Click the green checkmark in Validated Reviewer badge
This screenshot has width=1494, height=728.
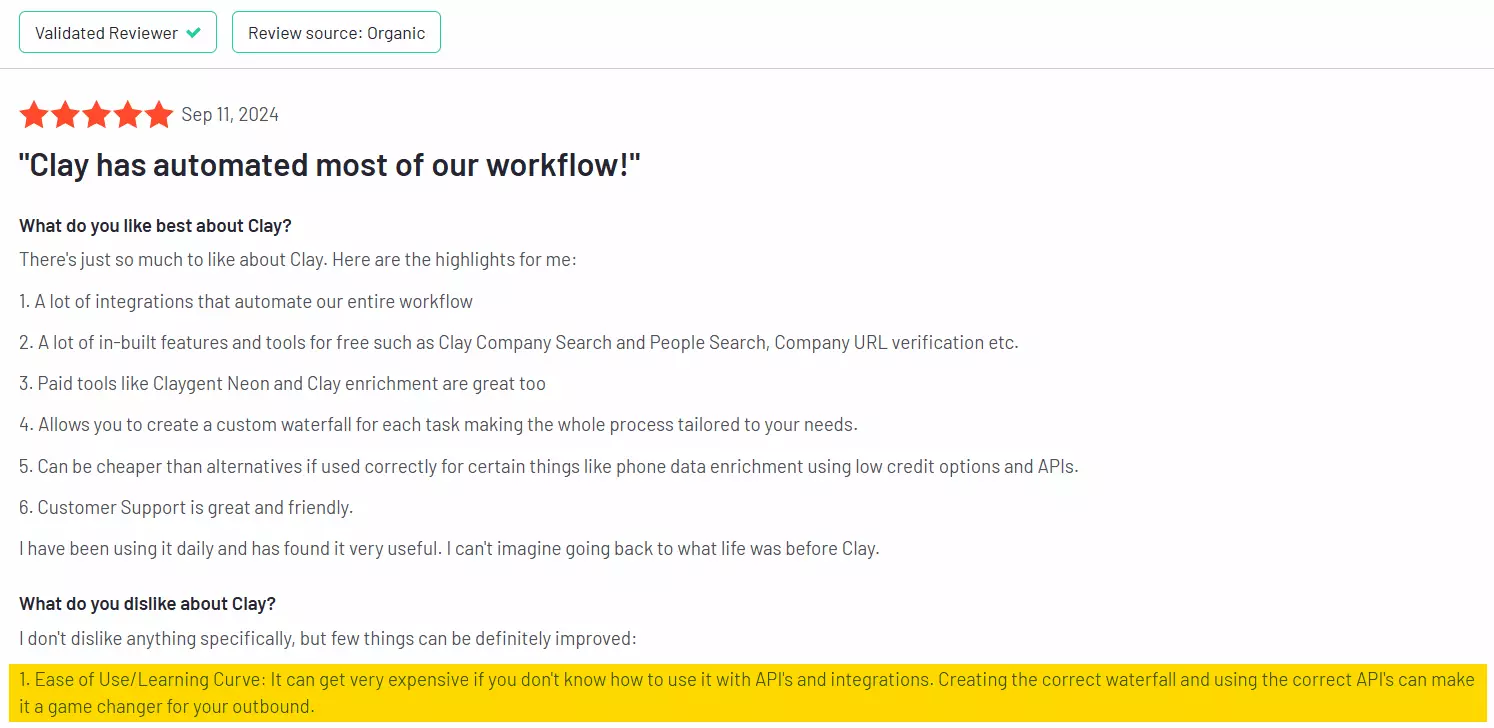(x=194, y=33)
